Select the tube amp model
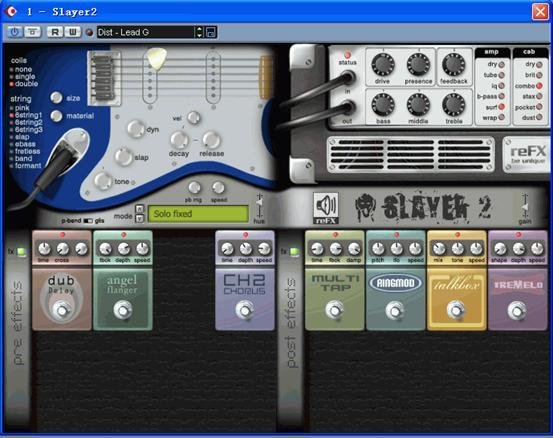553x438 pixels. [x=494, y=75]
